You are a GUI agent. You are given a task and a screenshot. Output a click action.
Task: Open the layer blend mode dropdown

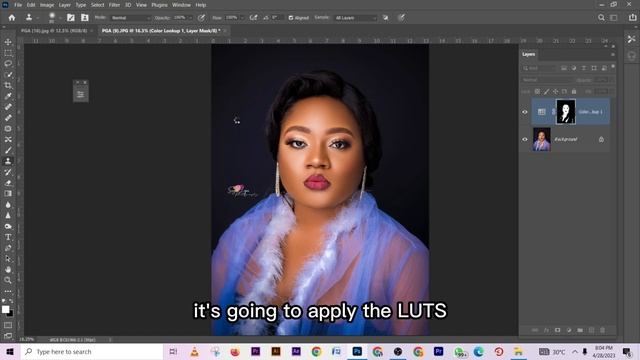[547, 80]
